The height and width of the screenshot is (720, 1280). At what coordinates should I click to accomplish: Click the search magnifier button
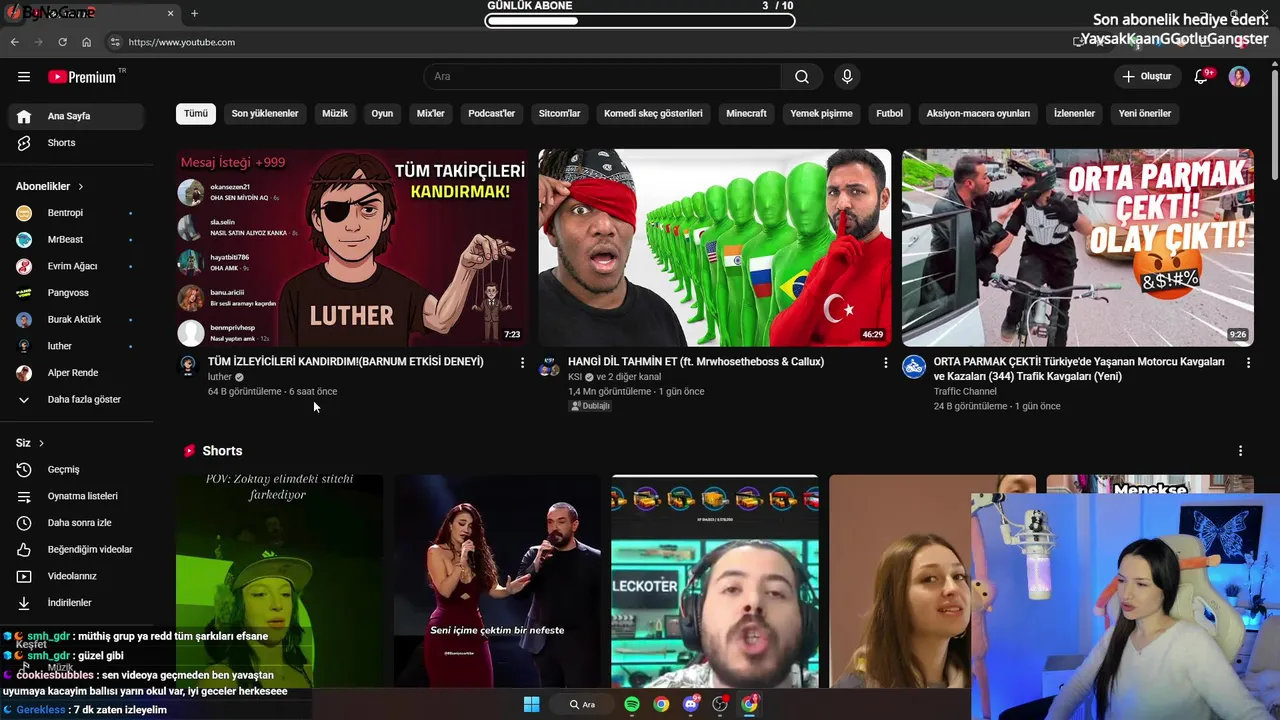click(802, 77)
